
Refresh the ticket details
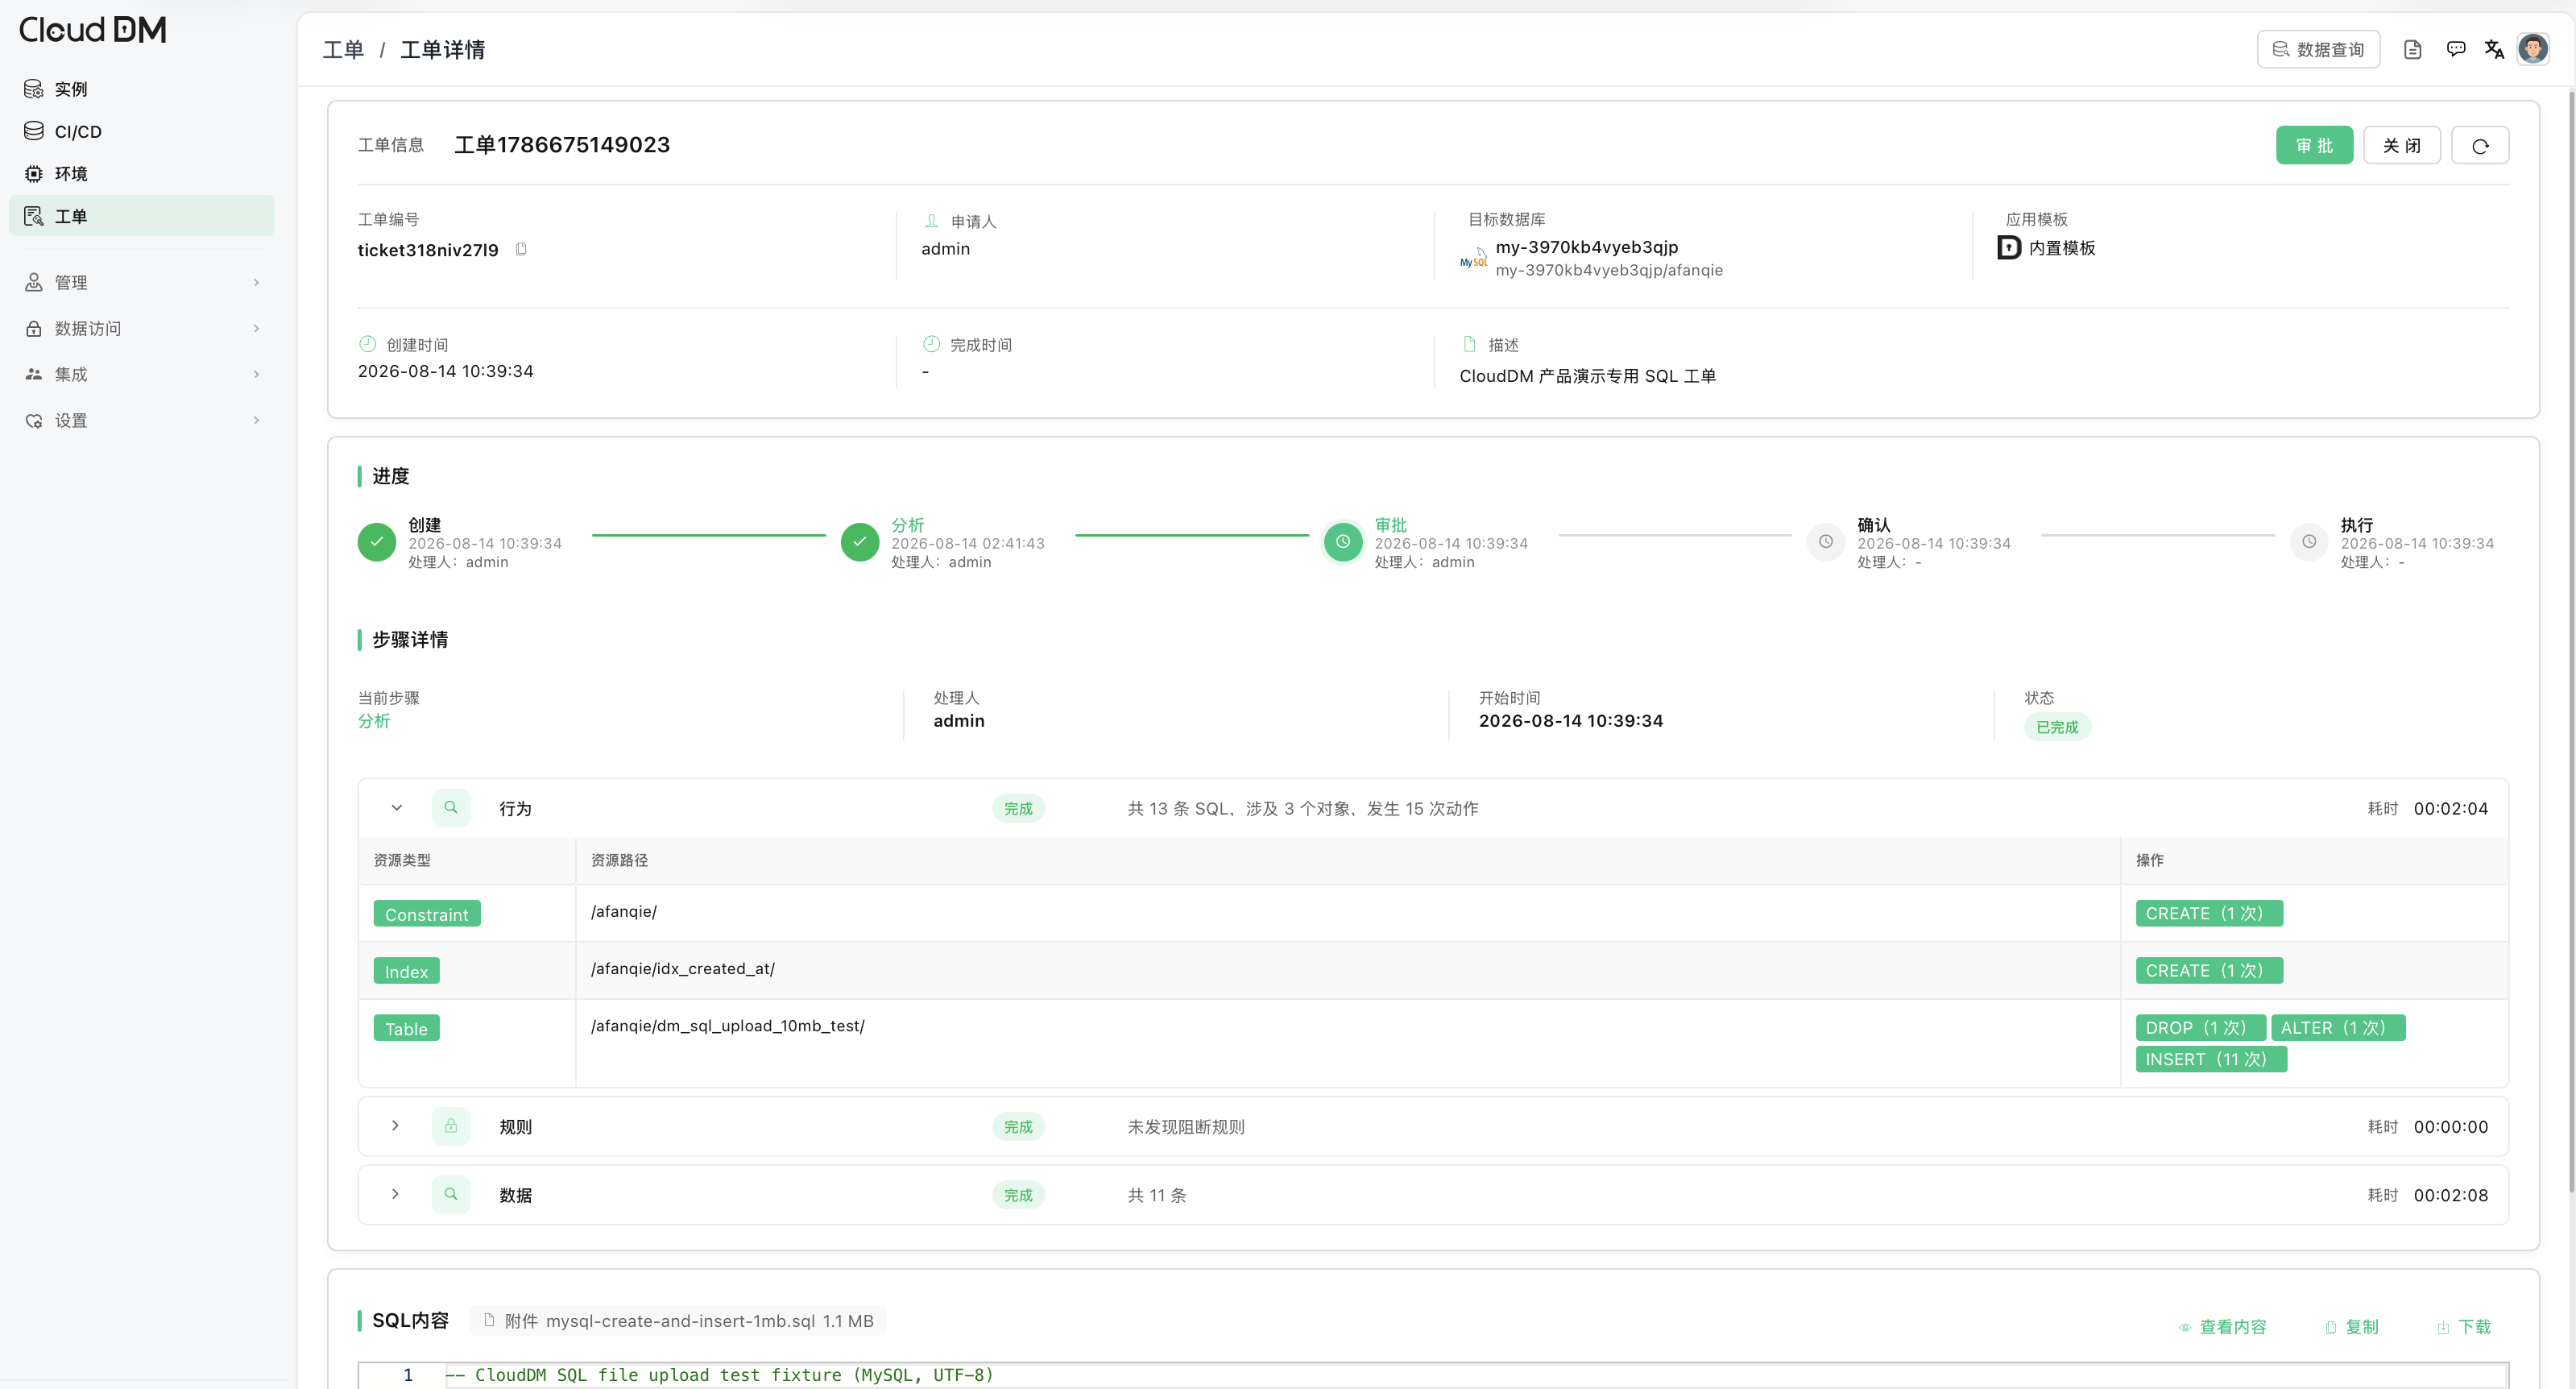click(2480, 145)
